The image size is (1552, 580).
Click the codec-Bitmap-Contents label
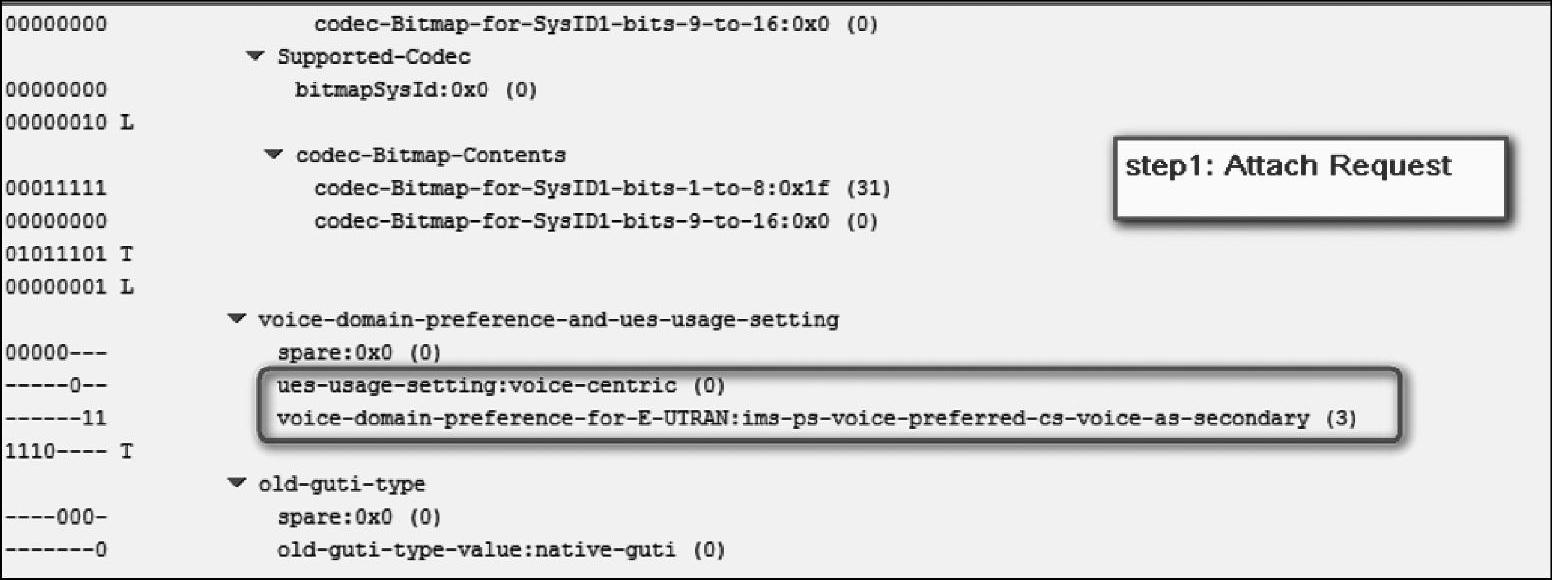click(430, 156)
